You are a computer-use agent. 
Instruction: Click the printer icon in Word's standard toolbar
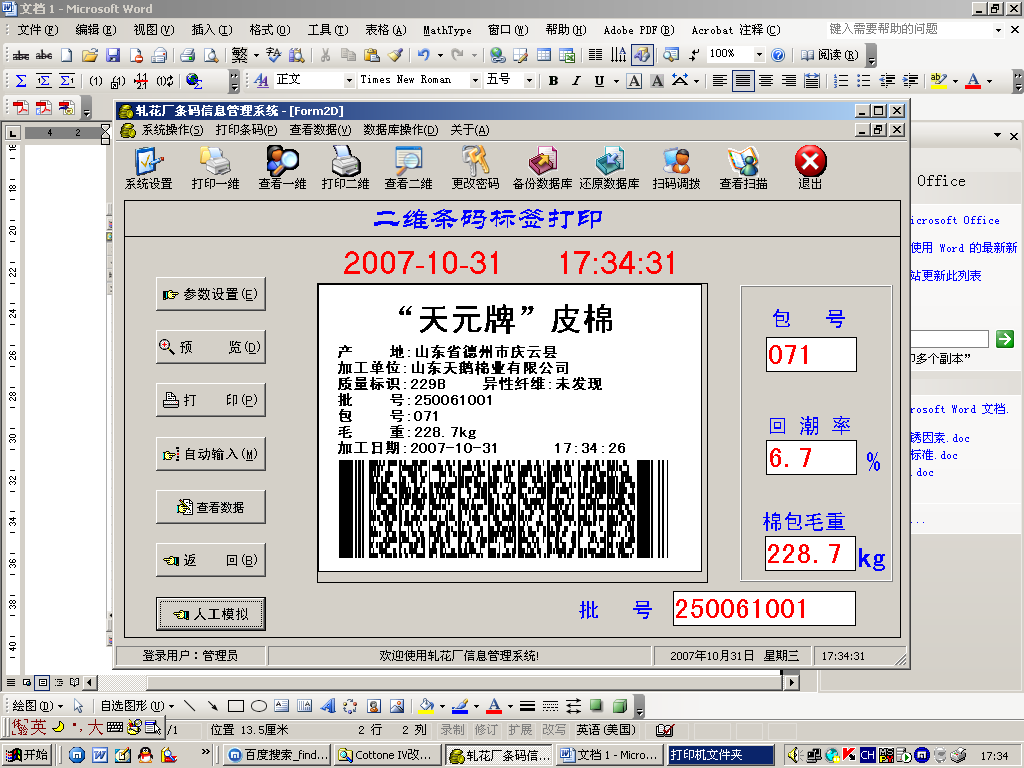pos(188,55)
